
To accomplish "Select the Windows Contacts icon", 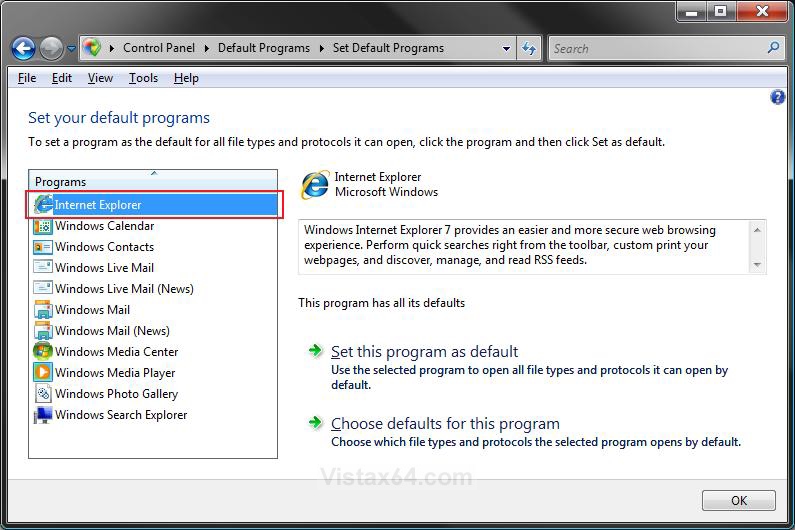I will pos(43,247).
